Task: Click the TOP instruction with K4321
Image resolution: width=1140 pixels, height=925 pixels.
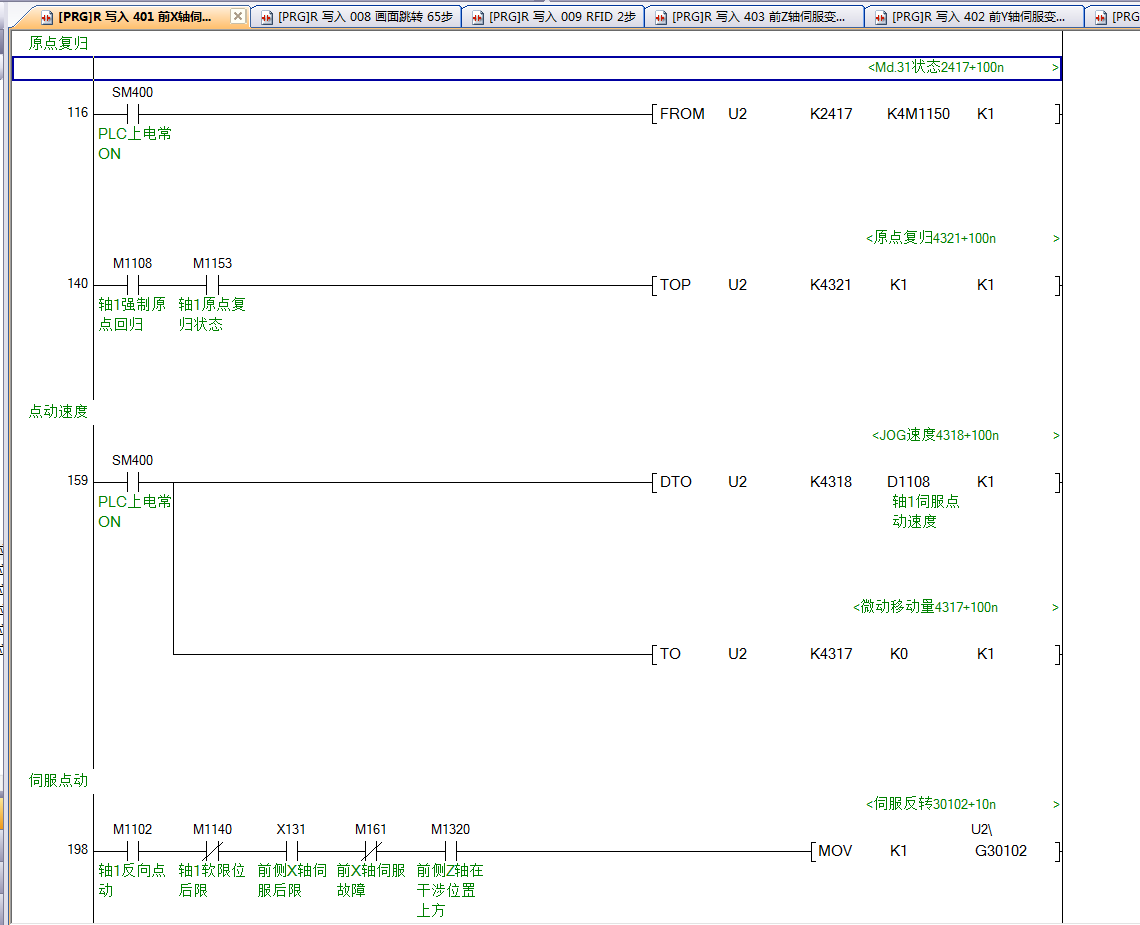Action: 676,285
